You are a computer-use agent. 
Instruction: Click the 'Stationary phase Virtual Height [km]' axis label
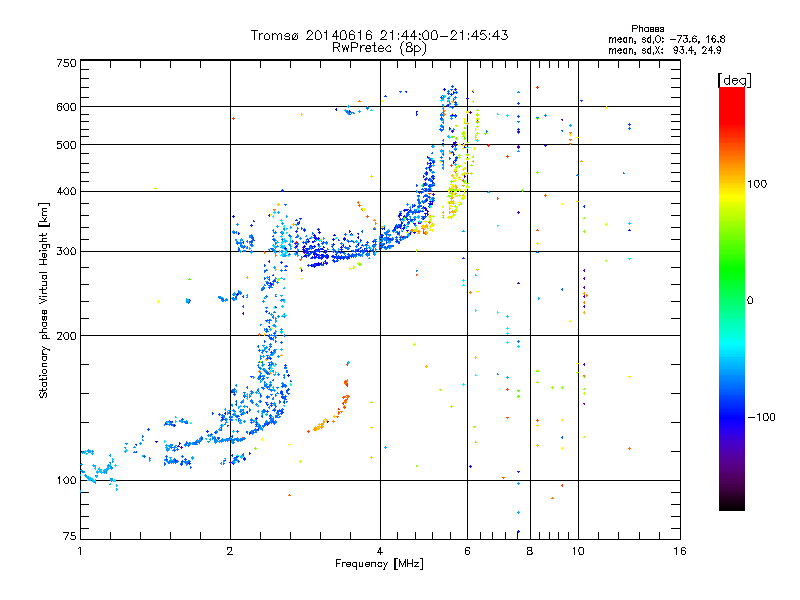[x=44, y=301]
